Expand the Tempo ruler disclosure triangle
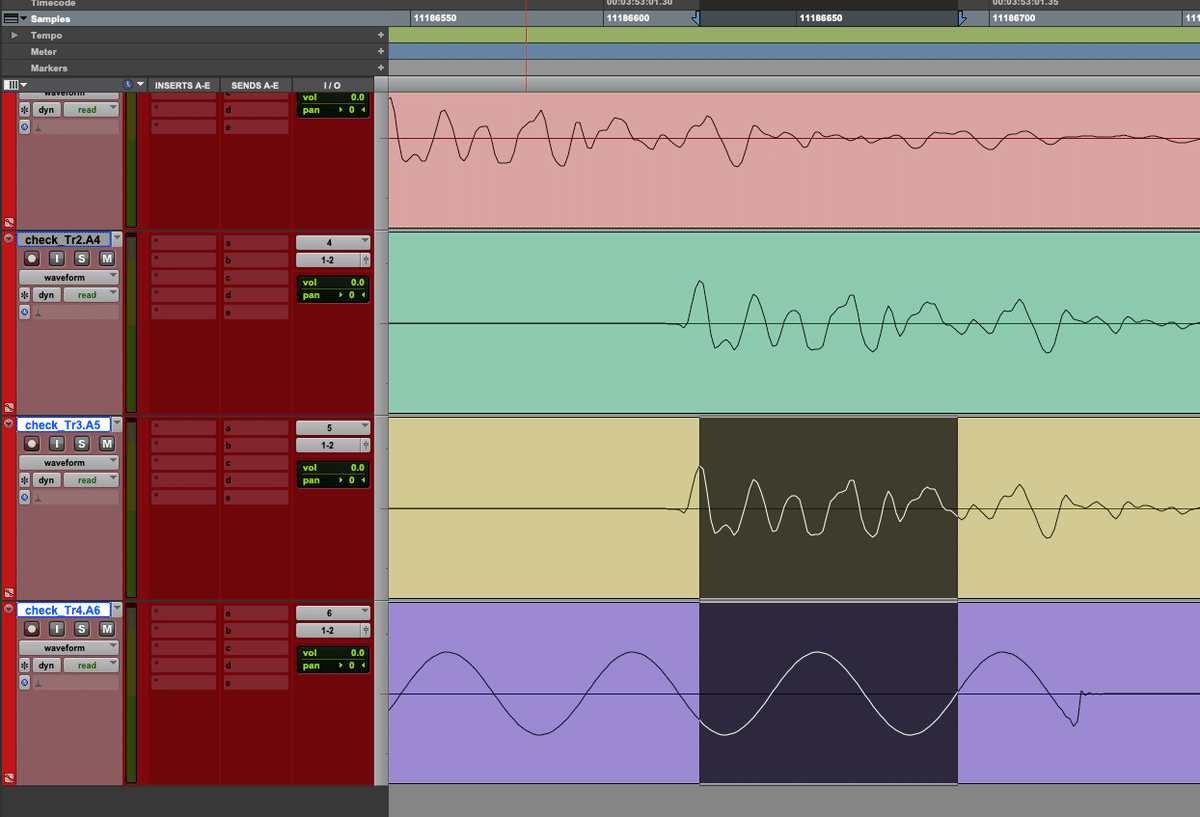Screen dimensions: 1200x817 pyautogui.click(x=14, y=35)
